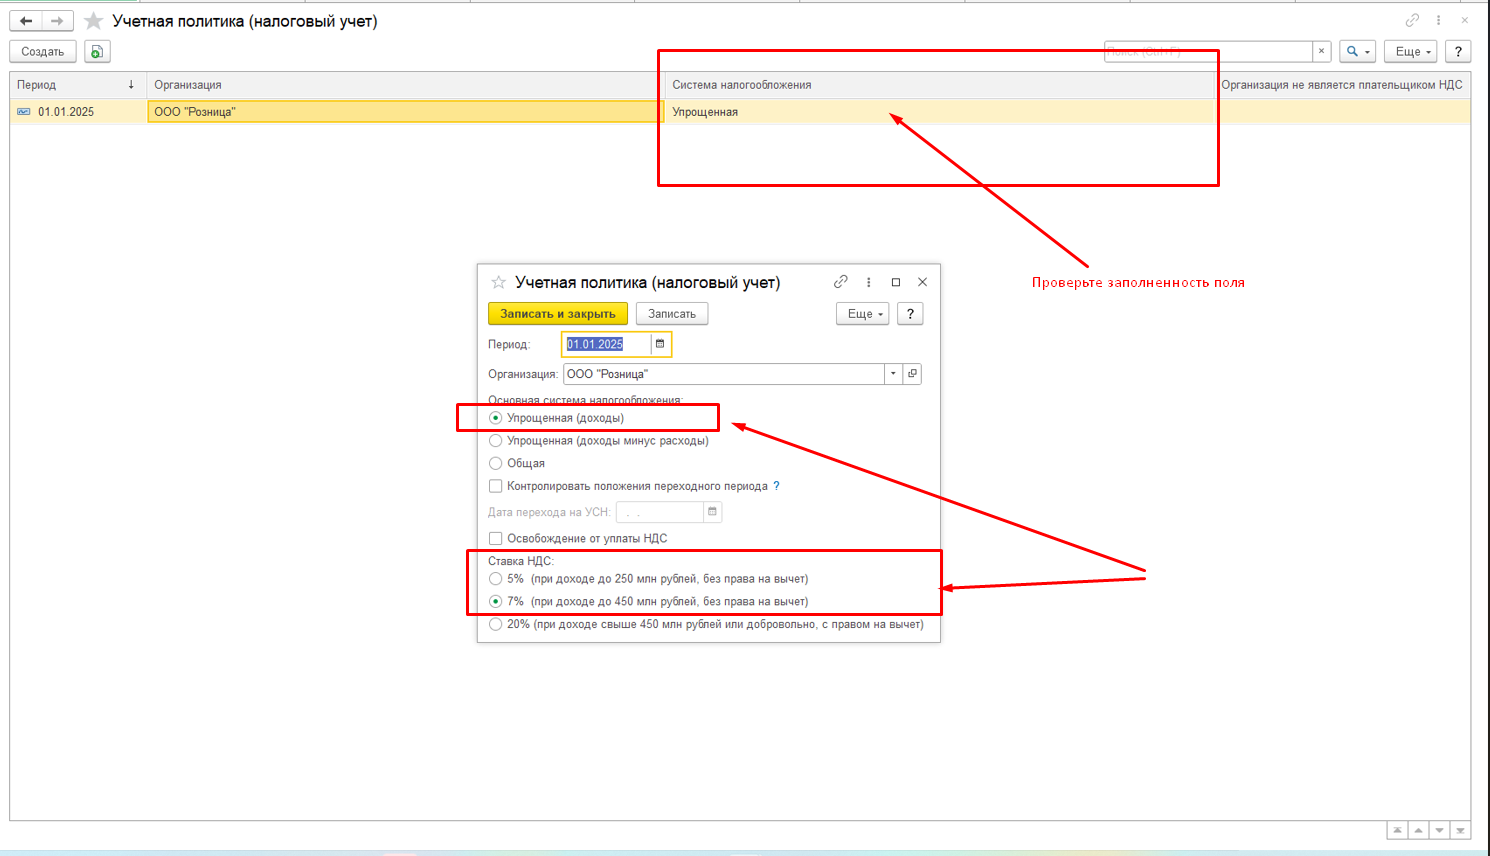Open the Еще menu in main toolbar

pyautogui.click(x=1413, y=51)
